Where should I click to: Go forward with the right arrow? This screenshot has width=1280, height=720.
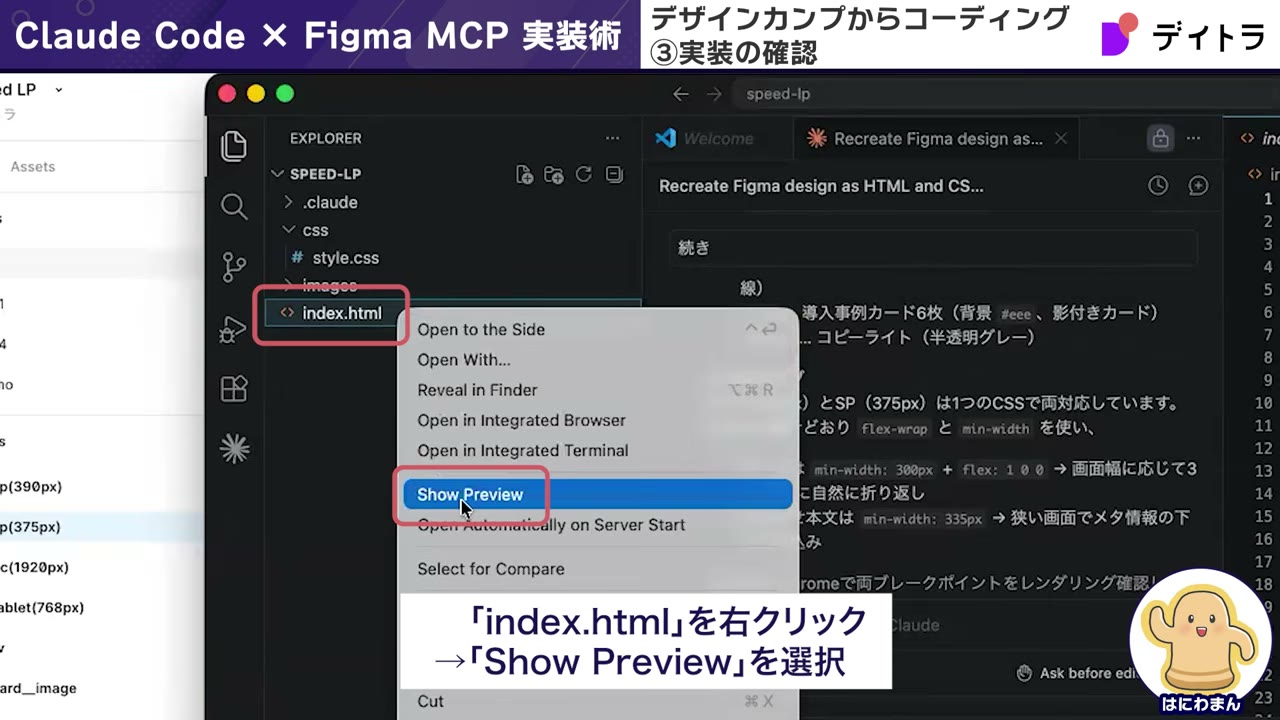coord(714,94)
